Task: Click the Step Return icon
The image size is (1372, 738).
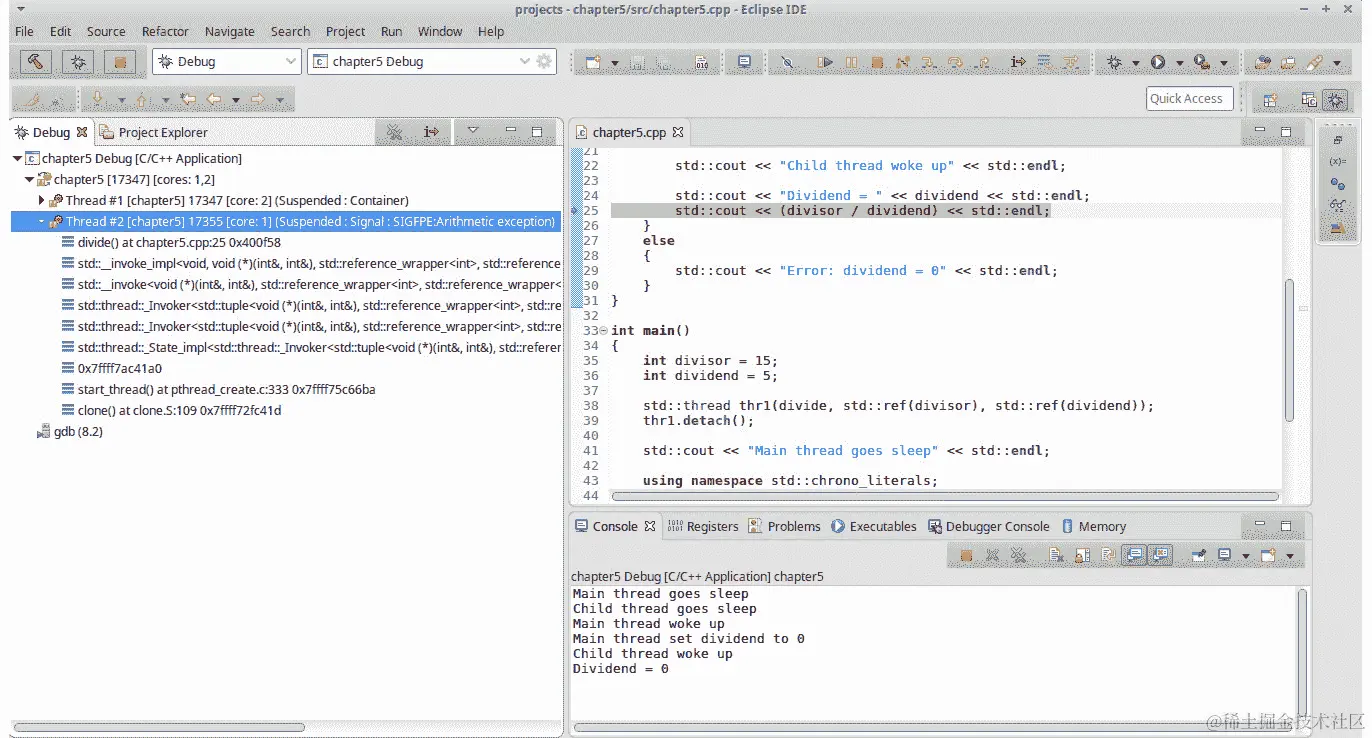Action: [x=983, y=62]
